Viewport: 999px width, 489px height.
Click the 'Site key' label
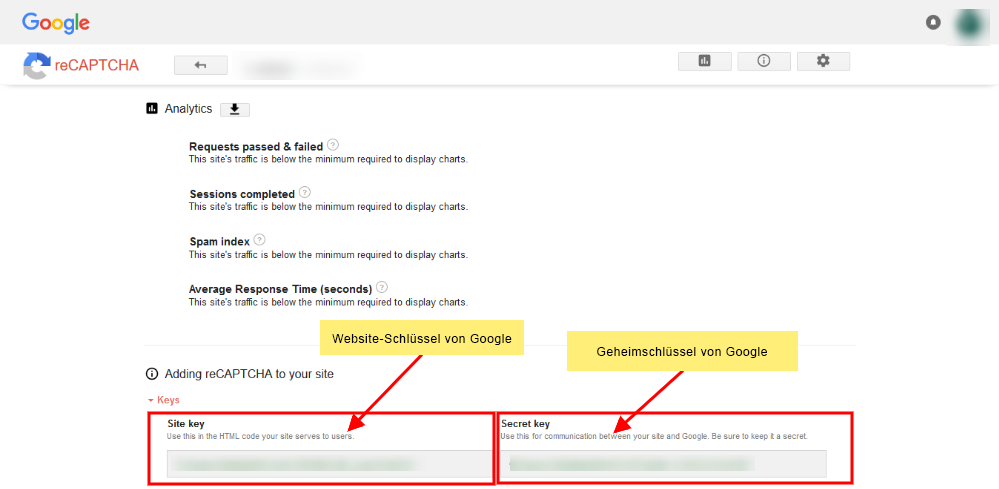point(186,423)
